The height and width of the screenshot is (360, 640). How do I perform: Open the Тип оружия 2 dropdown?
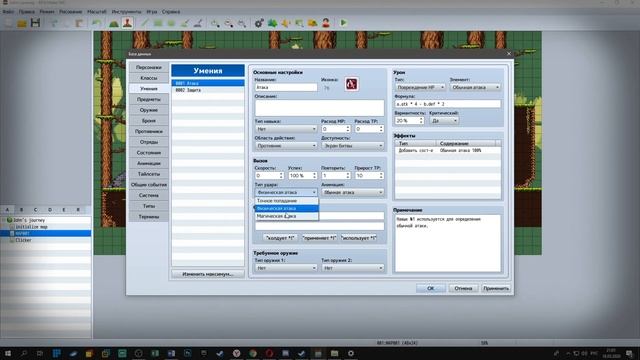click(353, 268)
